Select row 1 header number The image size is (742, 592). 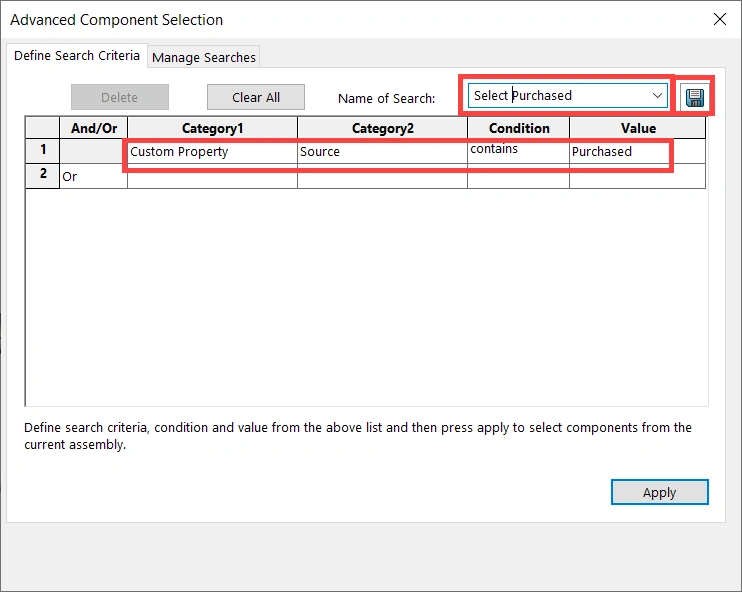click(x=43, y=152)
